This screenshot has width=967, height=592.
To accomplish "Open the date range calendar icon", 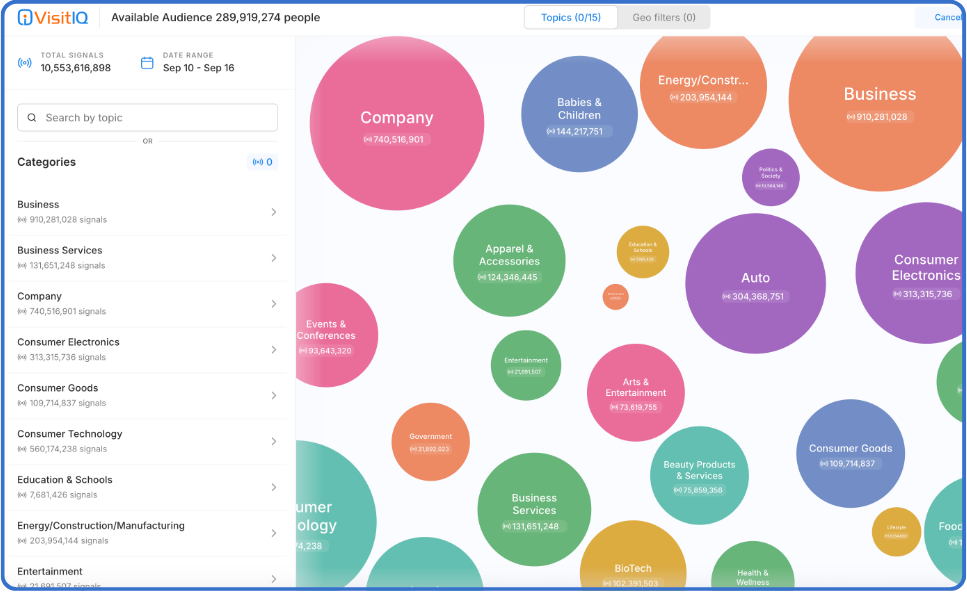I will click(x=147, y=62).
